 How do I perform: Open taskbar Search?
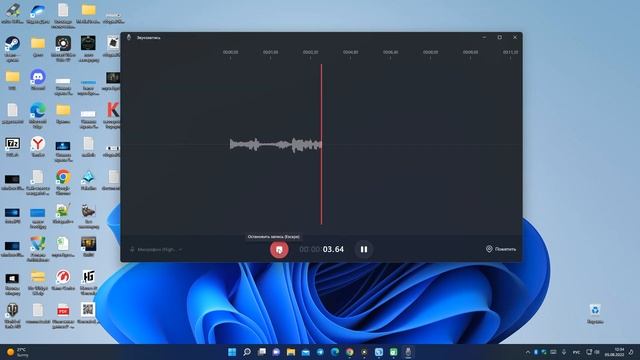247,352
